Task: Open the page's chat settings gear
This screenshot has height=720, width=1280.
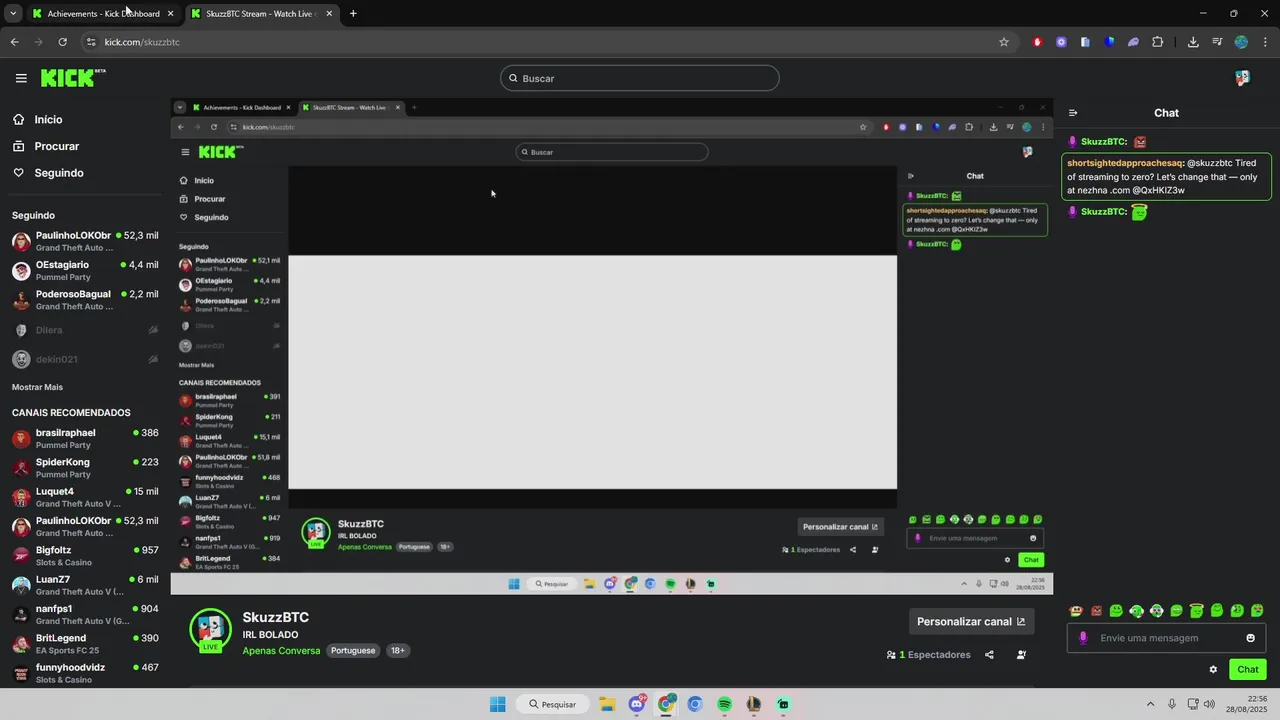Action: click(1213, 670)
